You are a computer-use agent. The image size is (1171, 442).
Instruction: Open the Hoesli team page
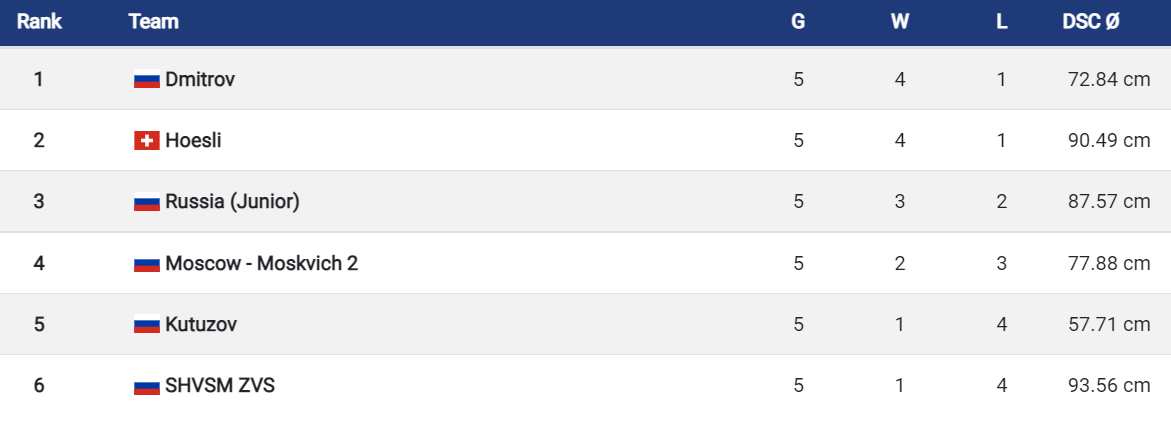point(193,140)
